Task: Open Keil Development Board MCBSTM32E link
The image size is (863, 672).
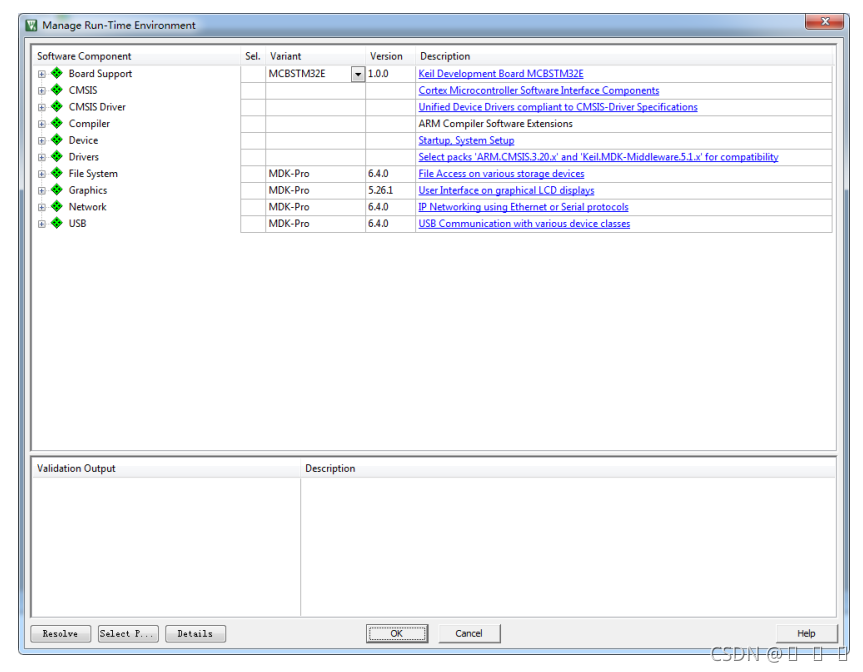Action: tap(500, 74)
